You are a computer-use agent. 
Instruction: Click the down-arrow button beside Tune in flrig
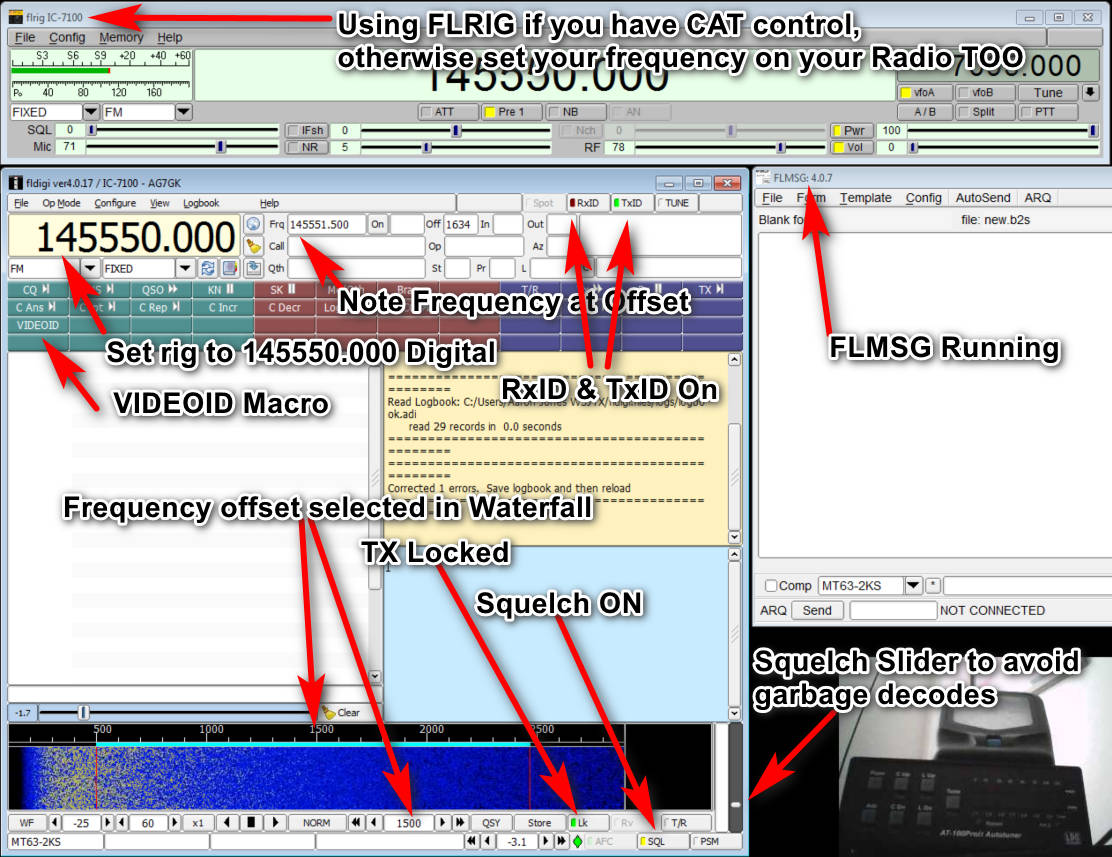(1090, 92)
